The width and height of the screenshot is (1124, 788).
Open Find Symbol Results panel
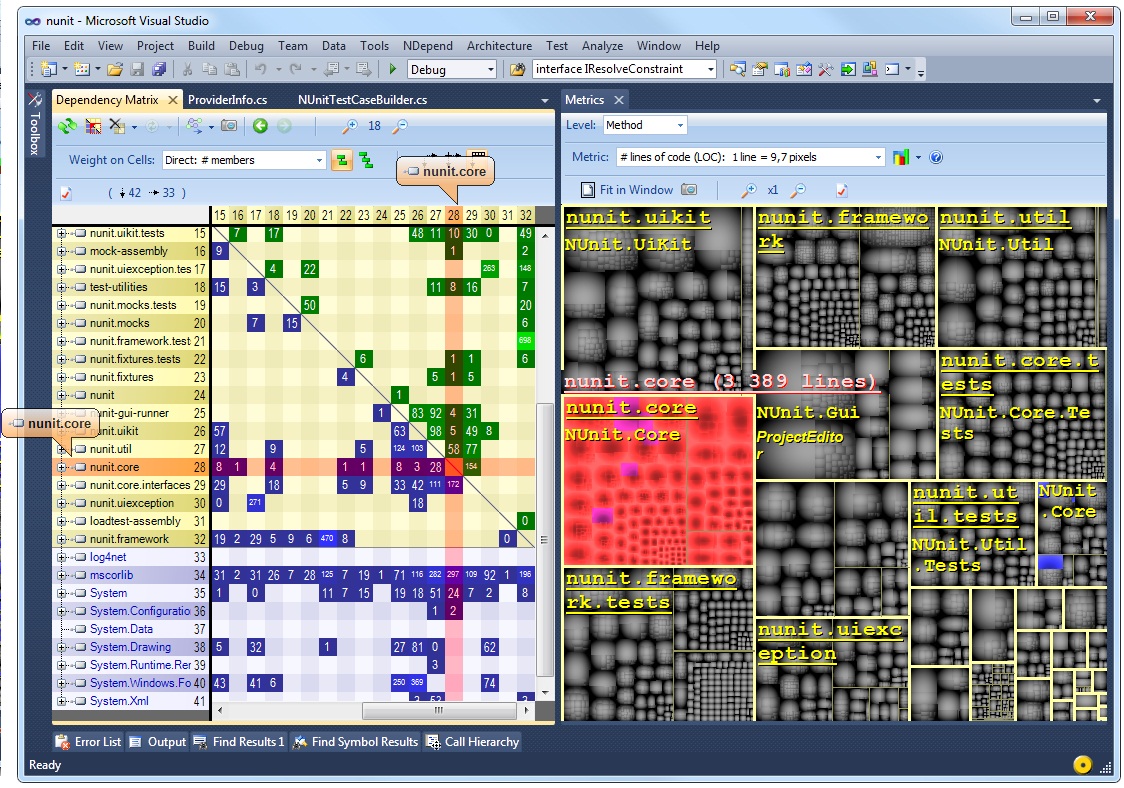[x=356, y=742]
